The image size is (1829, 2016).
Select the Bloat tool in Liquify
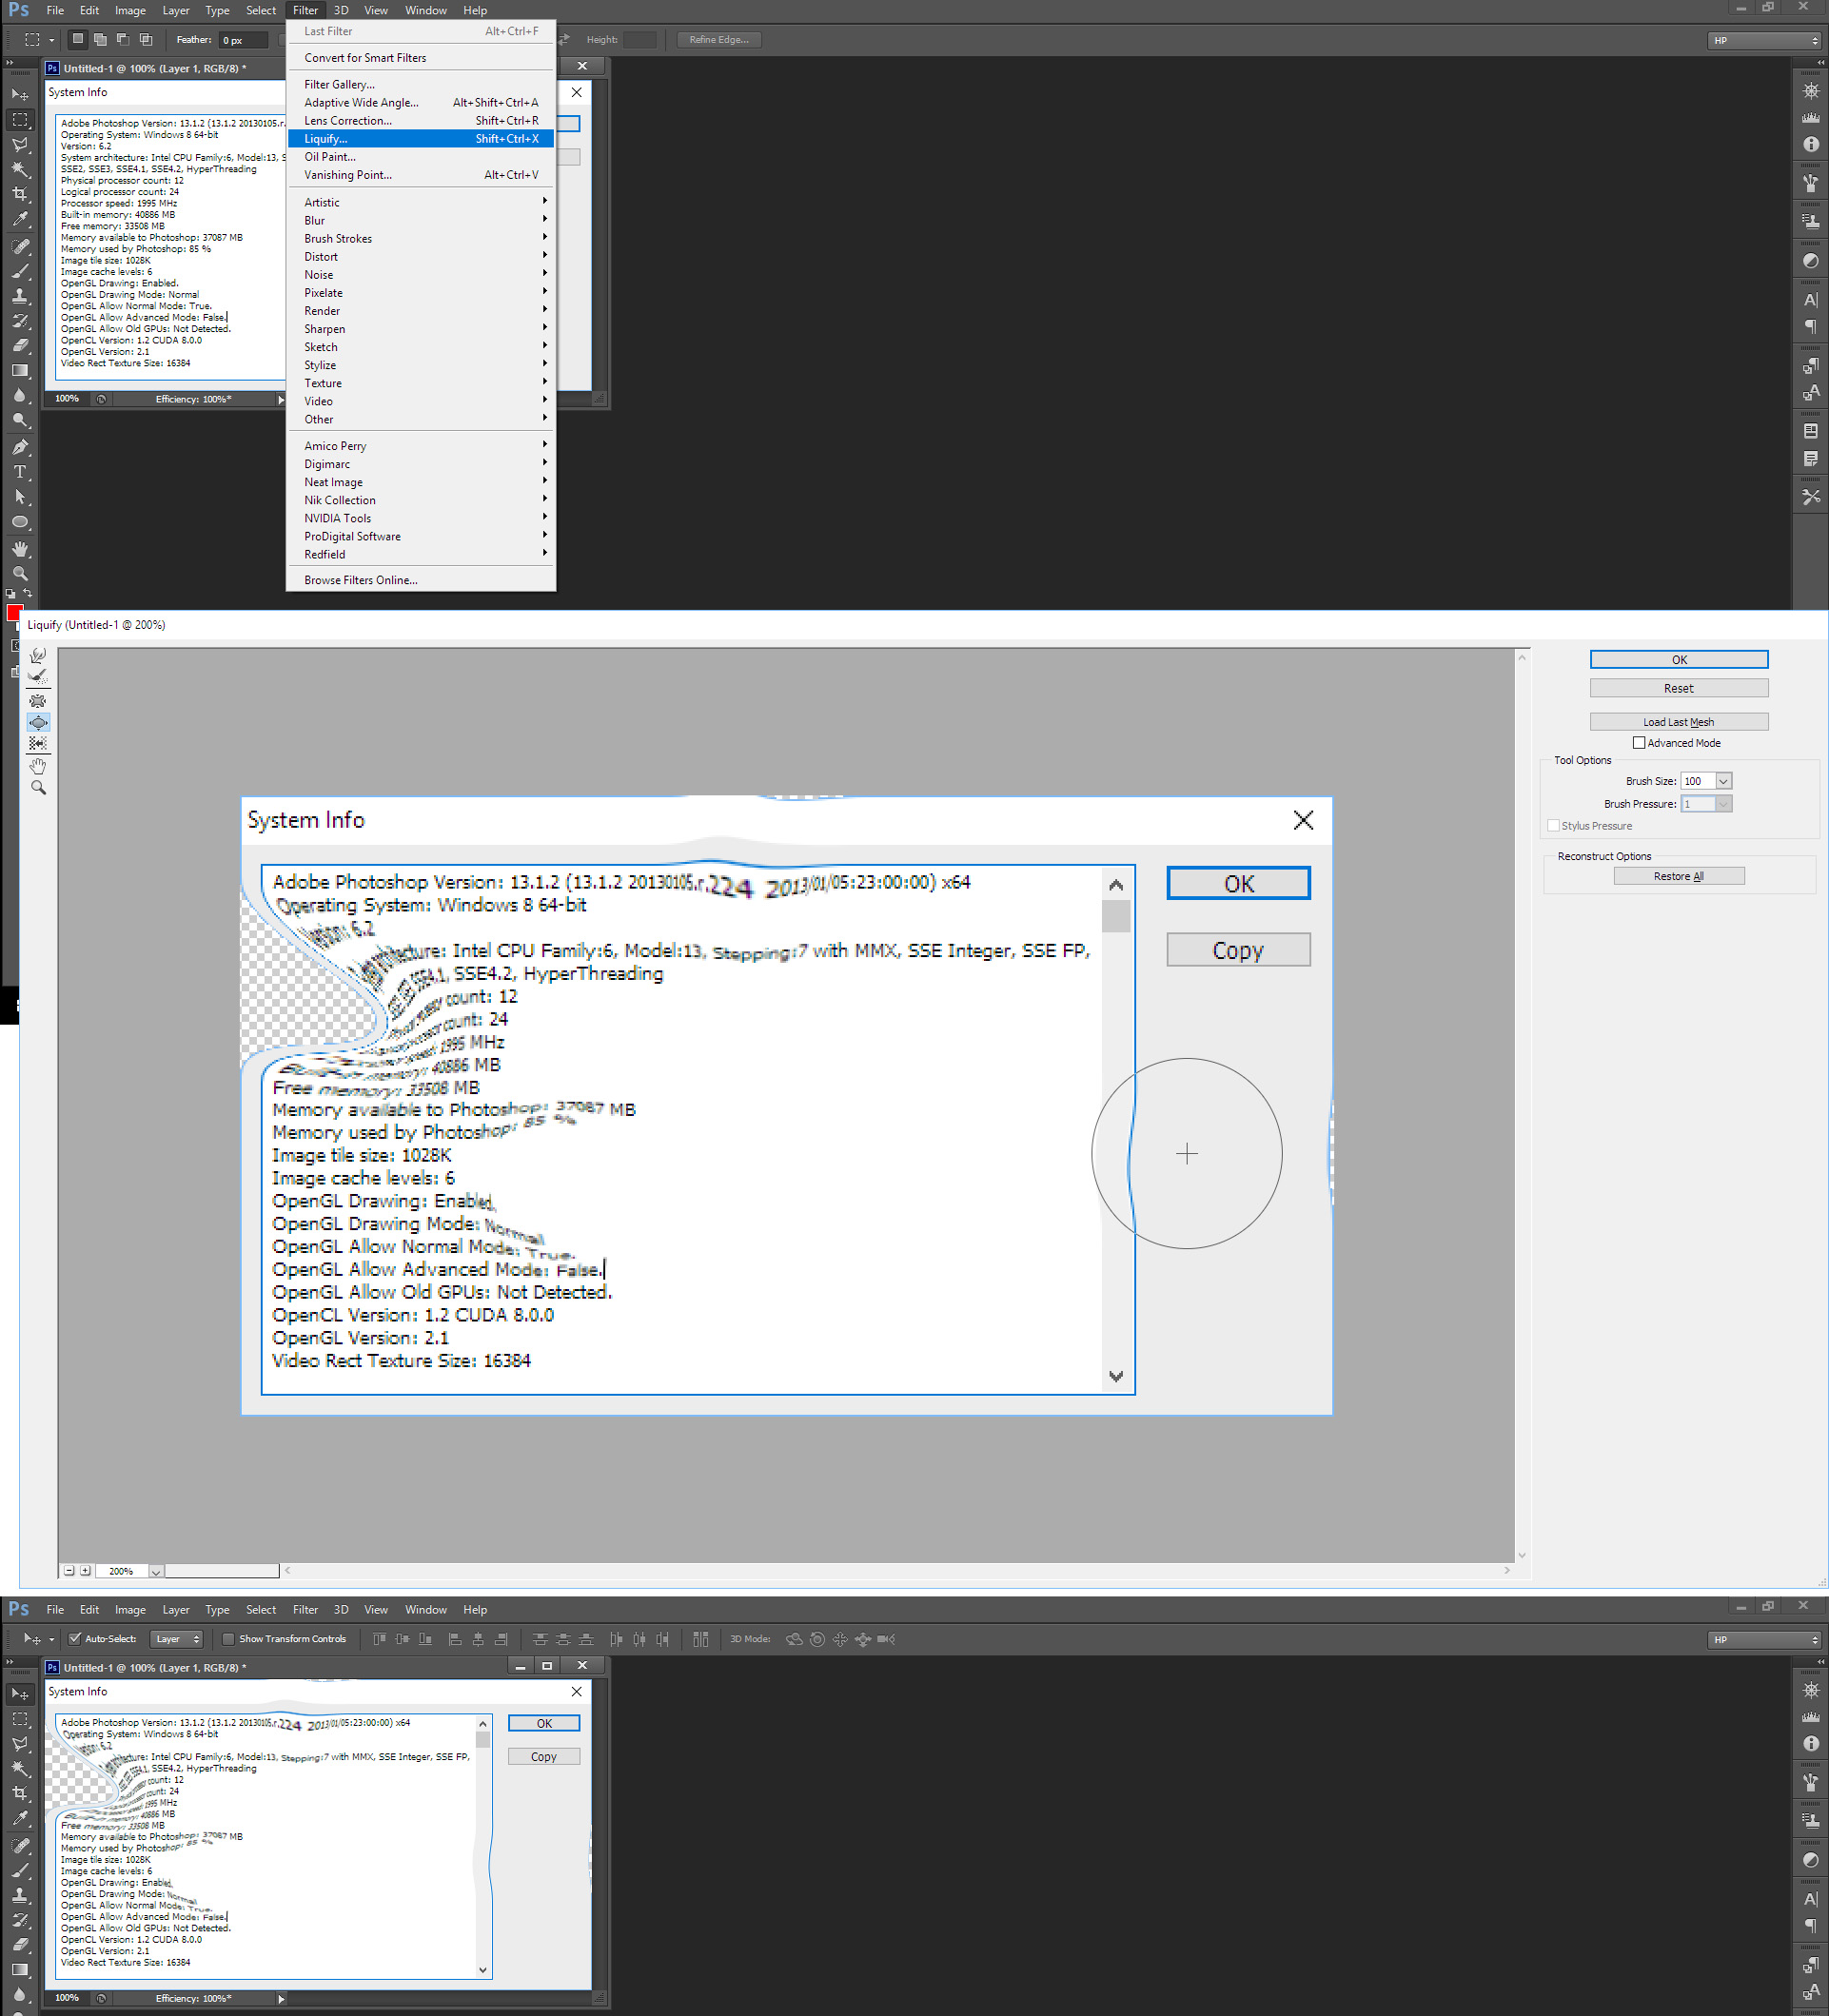click(38, 722)
